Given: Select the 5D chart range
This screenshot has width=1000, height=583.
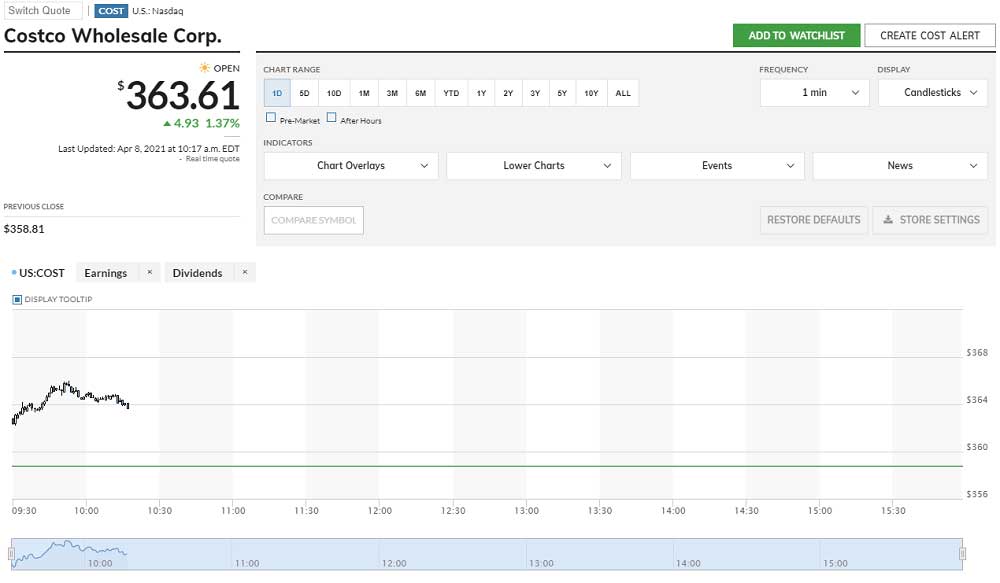Looking at the screenshot, I should (x=304, y=93).
